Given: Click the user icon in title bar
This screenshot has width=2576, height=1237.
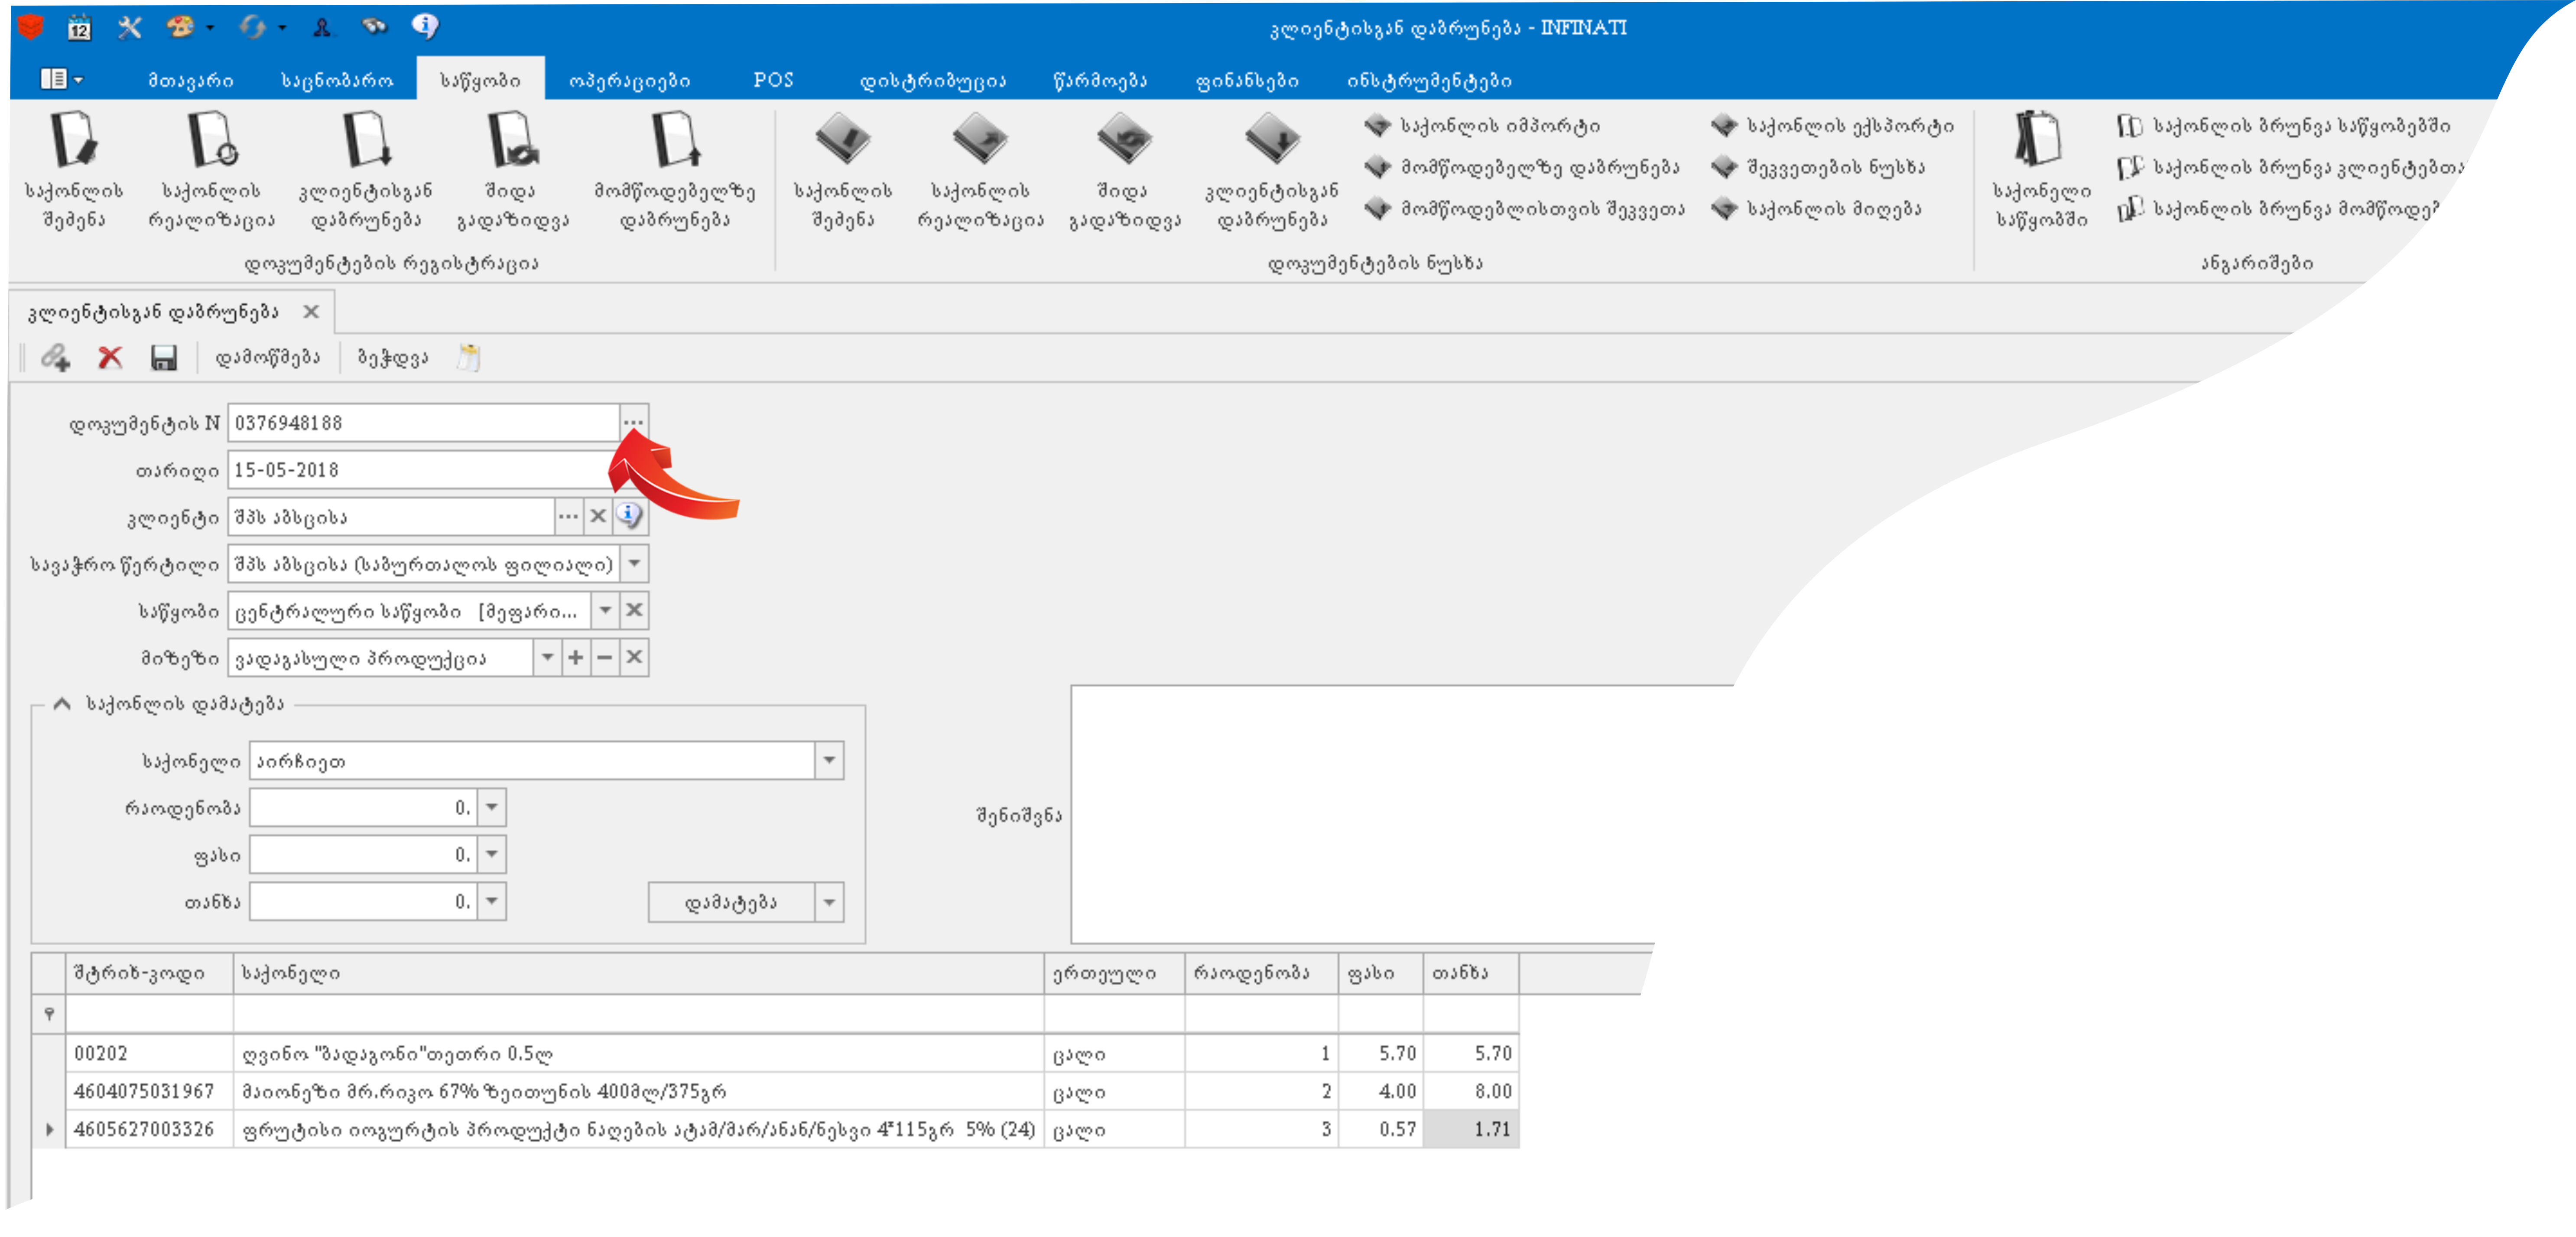Looking at the screenshot, I should [x=322, y=27].
